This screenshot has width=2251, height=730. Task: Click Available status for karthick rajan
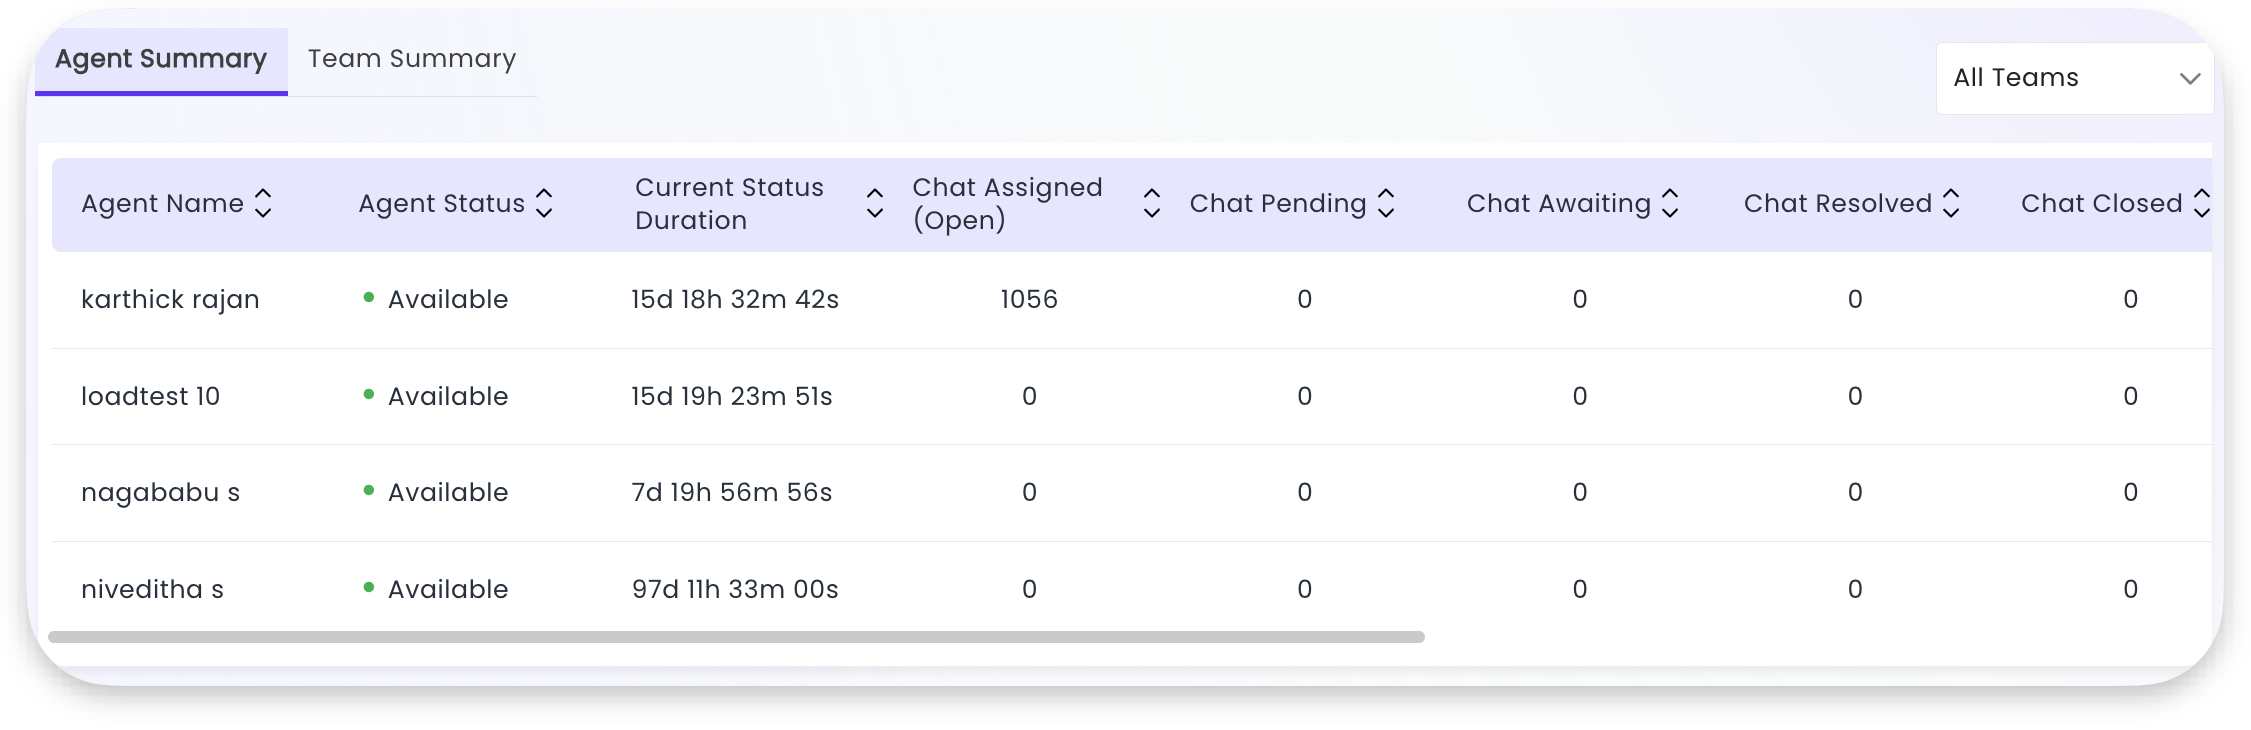pos(447,300)
